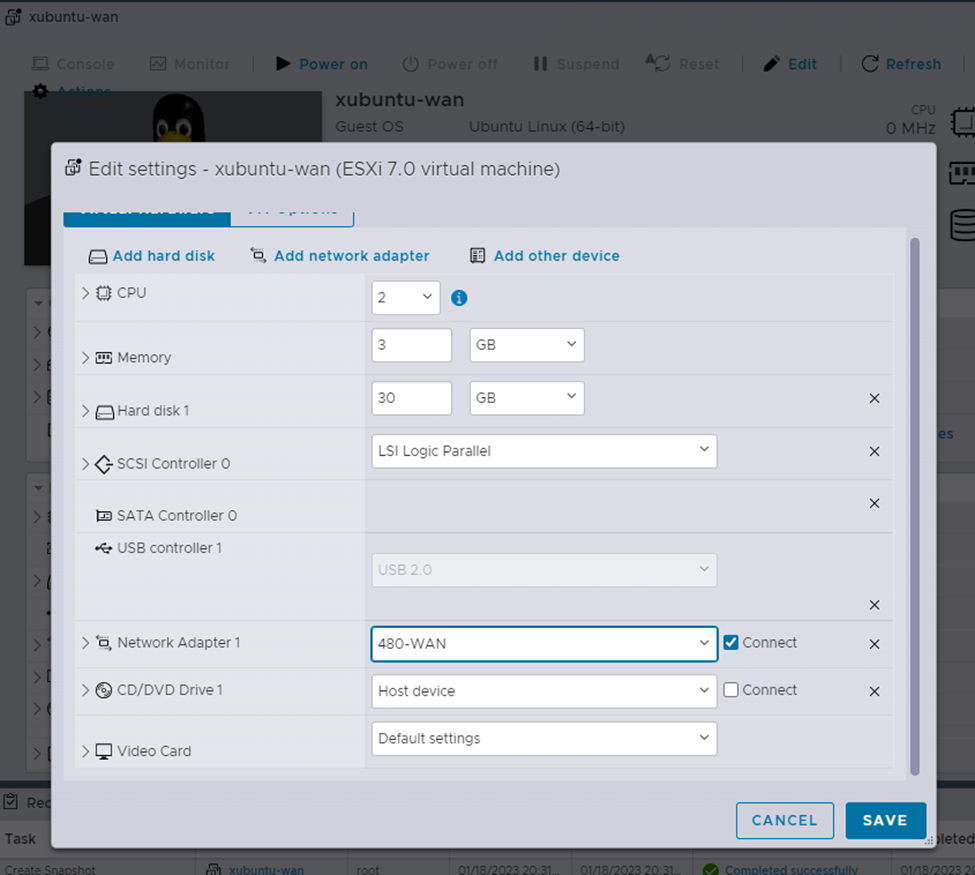Image resolution: width=975 pixels, height=875 pixels.
Task: Click Power on text in background toolbar
Action: click(333, 64)
